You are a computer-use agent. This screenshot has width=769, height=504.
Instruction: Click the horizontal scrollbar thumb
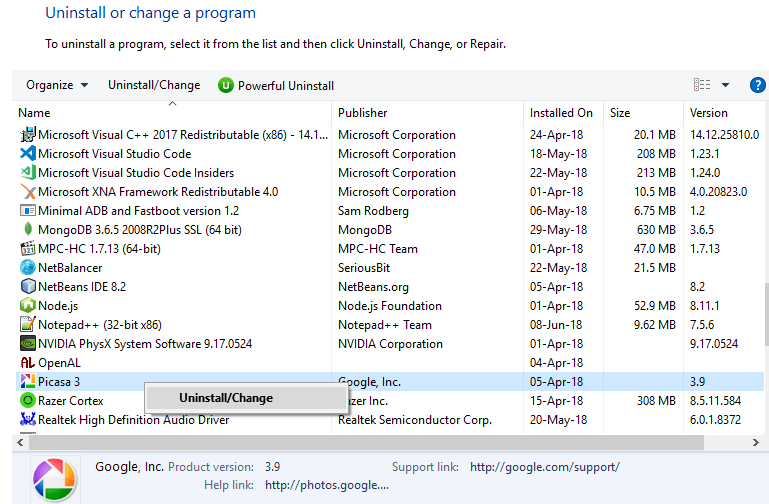[x=366, y=442]
